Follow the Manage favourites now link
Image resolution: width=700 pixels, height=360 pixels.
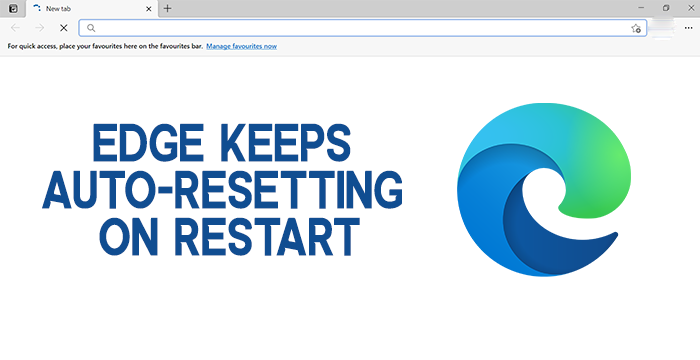(242, 46)
